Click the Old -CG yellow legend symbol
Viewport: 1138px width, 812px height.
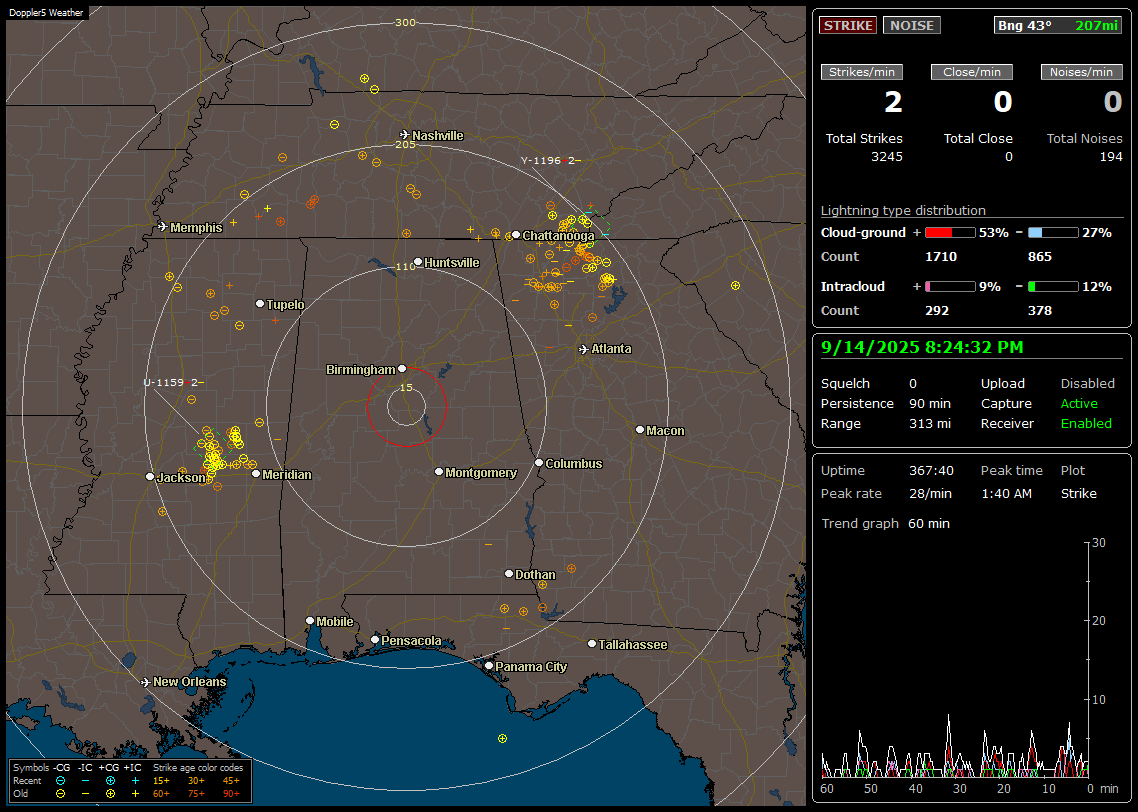click(60, 794)
